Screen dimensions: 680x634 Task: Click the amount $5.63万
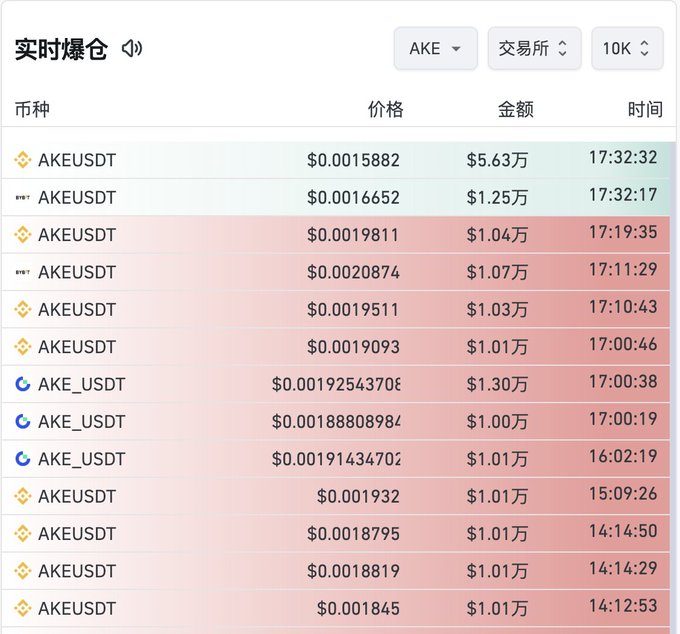point(497,160)
